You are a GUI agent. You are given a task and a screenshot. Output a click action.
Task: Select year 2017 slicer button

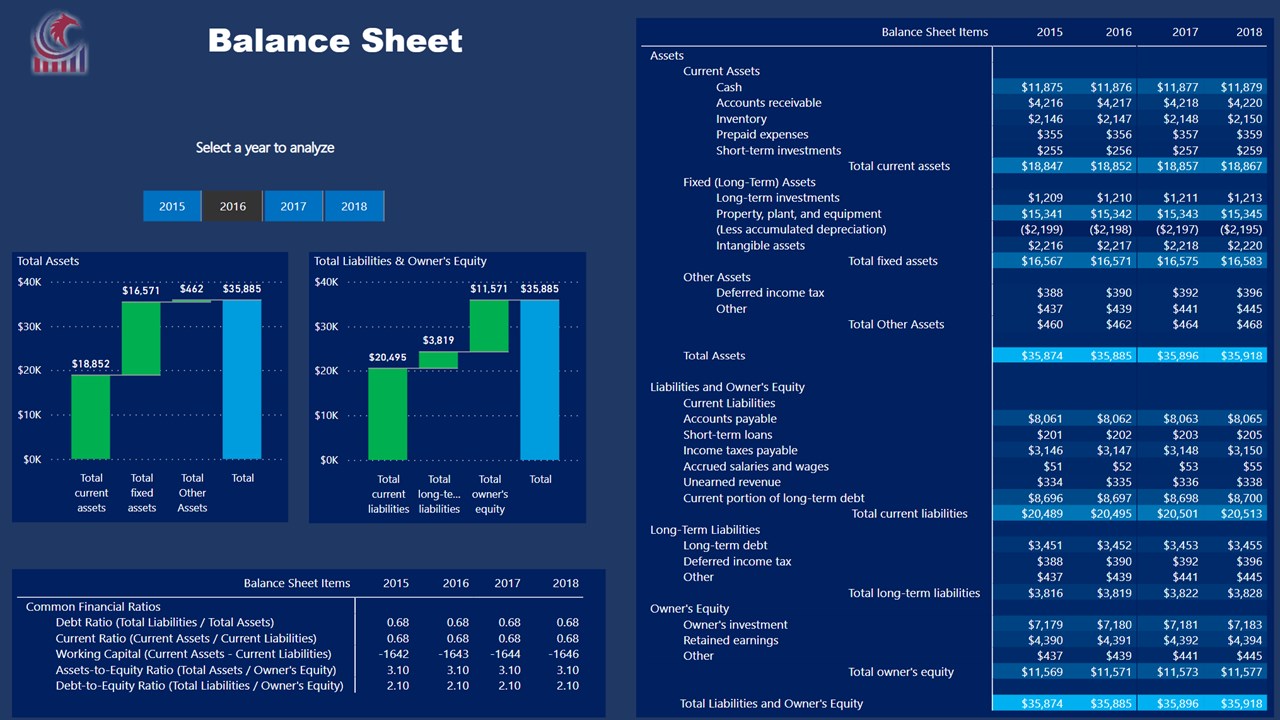[x=293, y=206]
